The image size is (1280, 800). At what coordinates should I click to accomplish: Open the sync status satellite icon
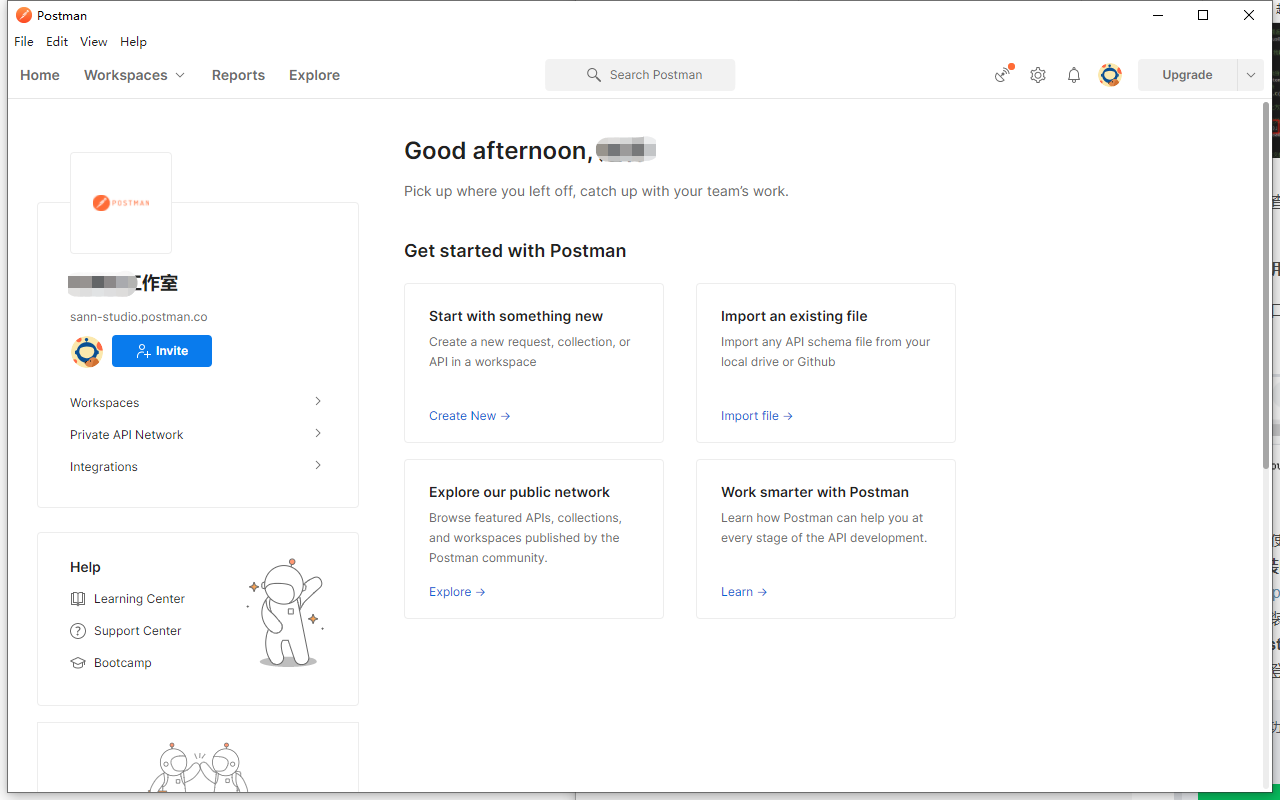[1003, 75]
